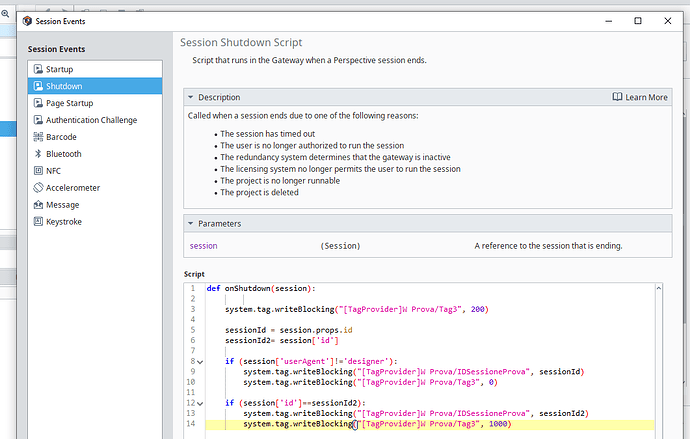Close the Session Events dialog

pos(666,20)
